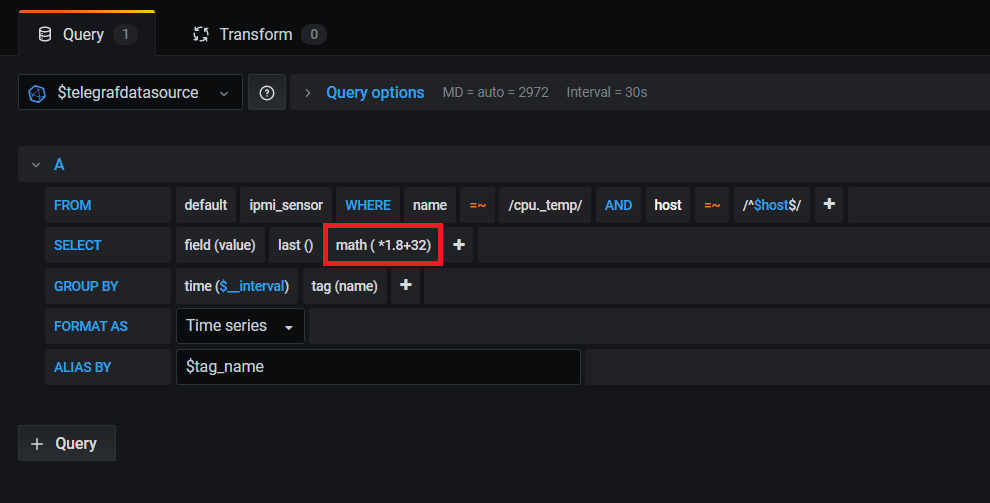Image resolution: width=990 pixels, height=503 pixels.
Task: Change the =~ operator for host
Action: (x=712, y=204)
